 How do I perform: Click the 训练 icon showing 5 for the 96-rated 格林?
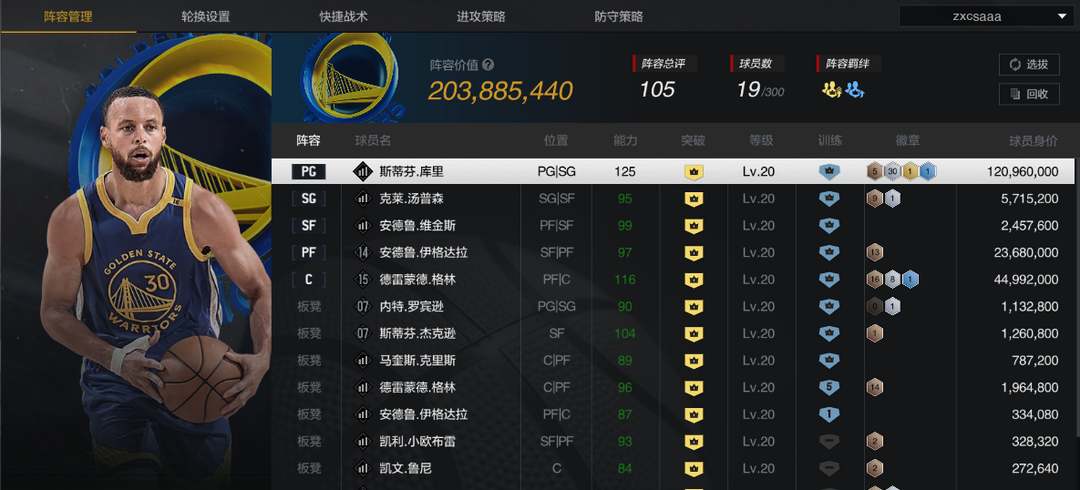coord(829,387)
